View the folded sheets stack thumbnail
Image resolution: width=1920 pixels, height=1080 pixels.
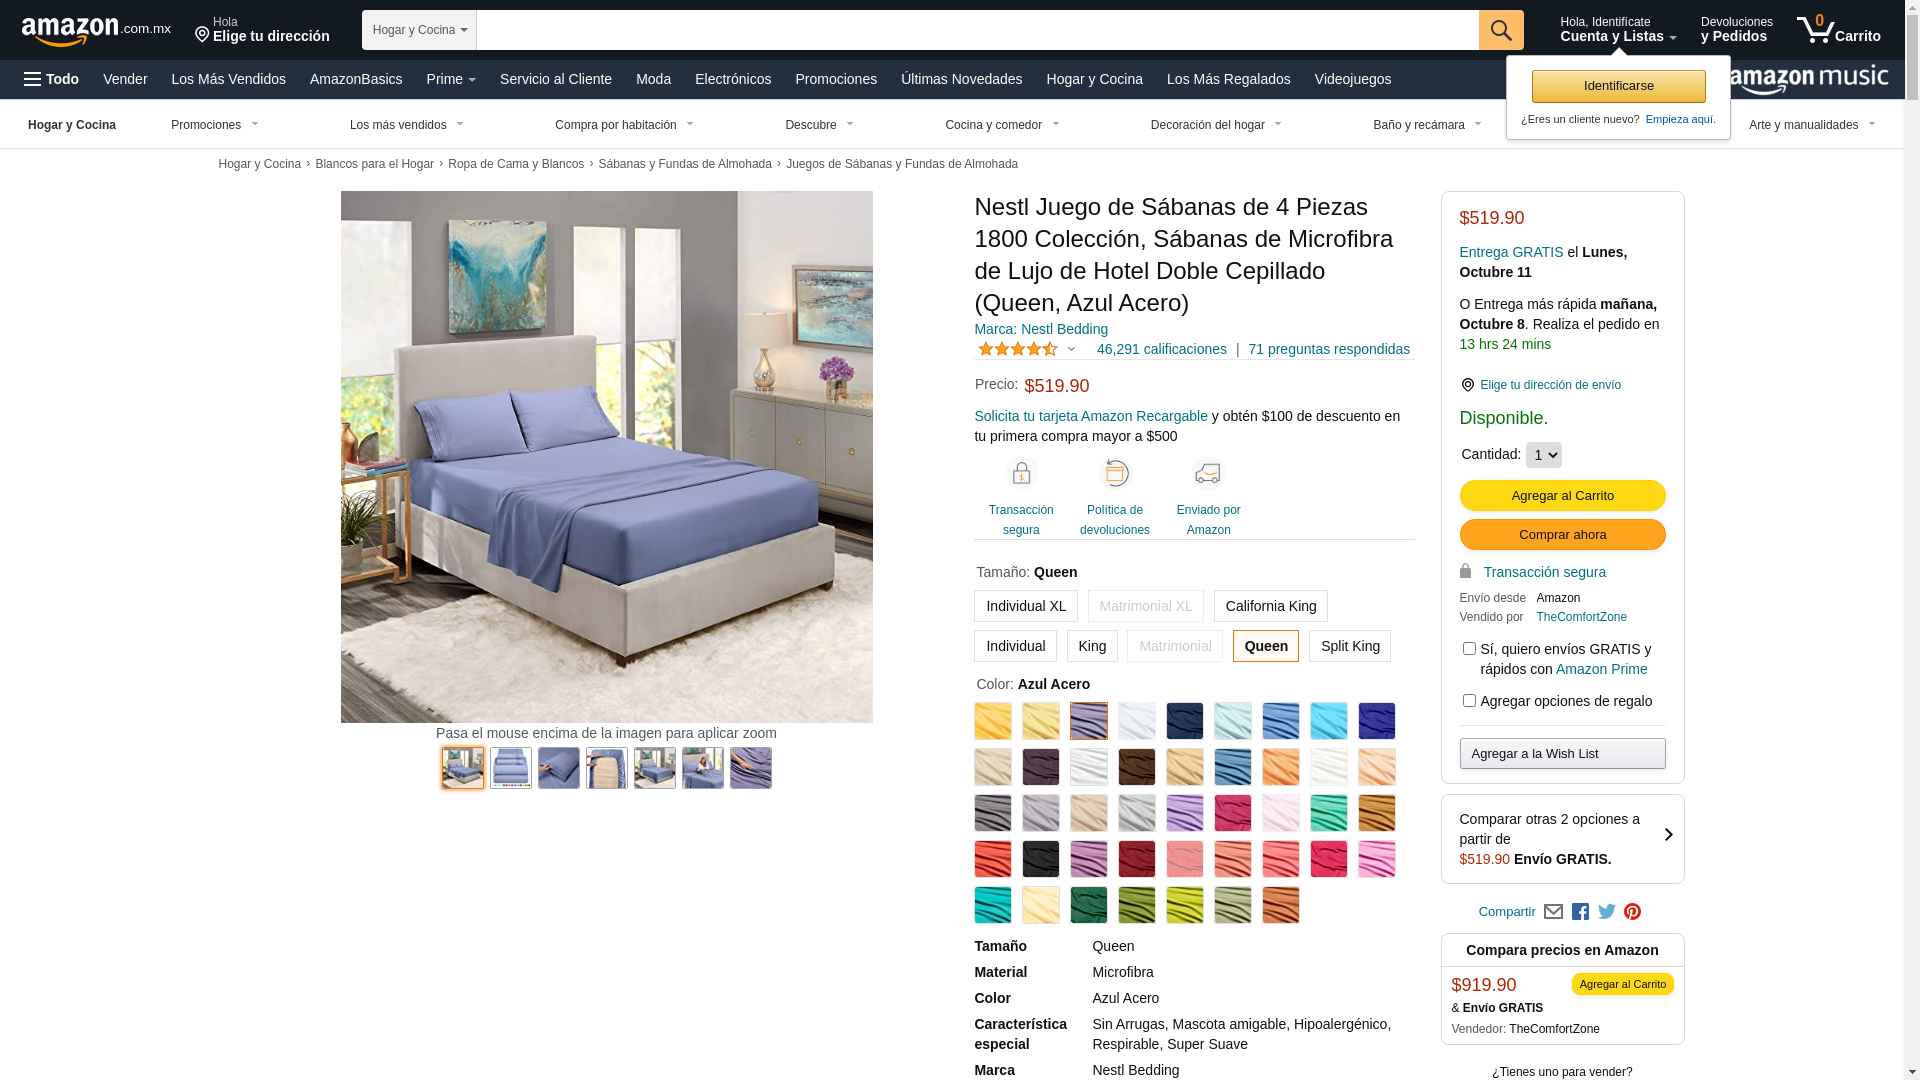tap(511, 768)
